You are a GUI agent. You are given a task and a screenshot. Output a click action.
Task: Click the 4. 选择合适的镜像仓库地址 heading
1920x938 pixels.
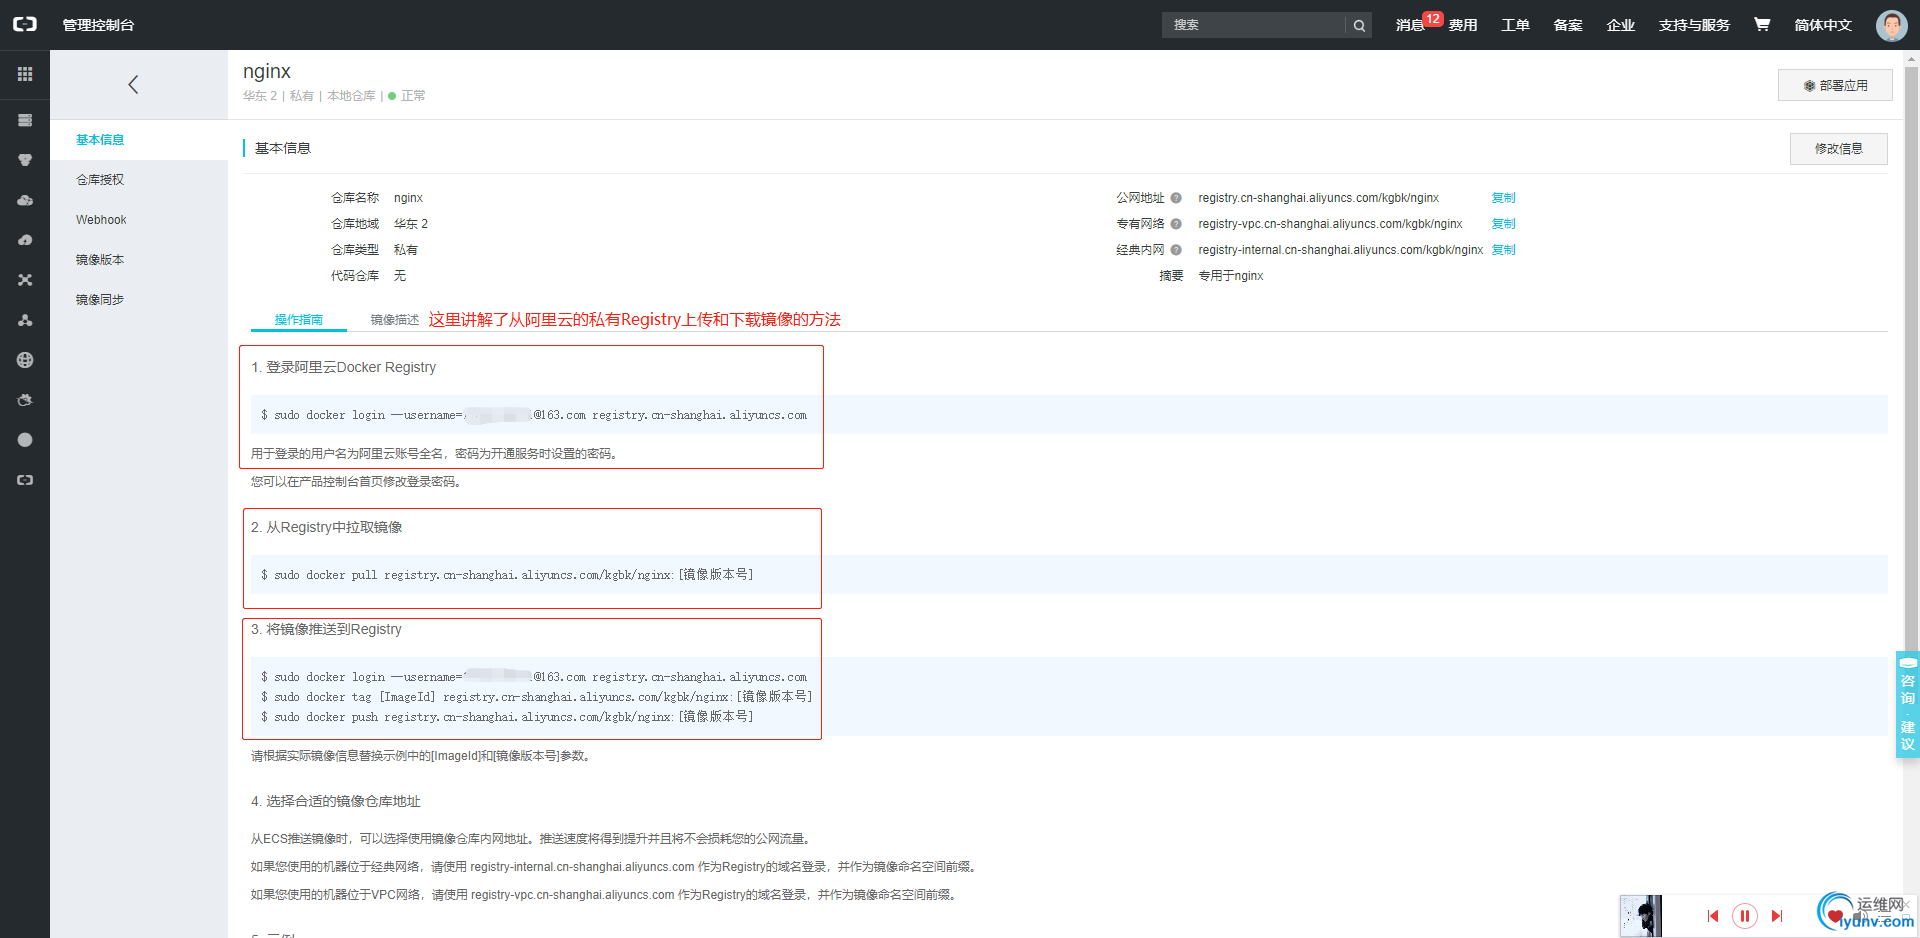coord(336,801)
